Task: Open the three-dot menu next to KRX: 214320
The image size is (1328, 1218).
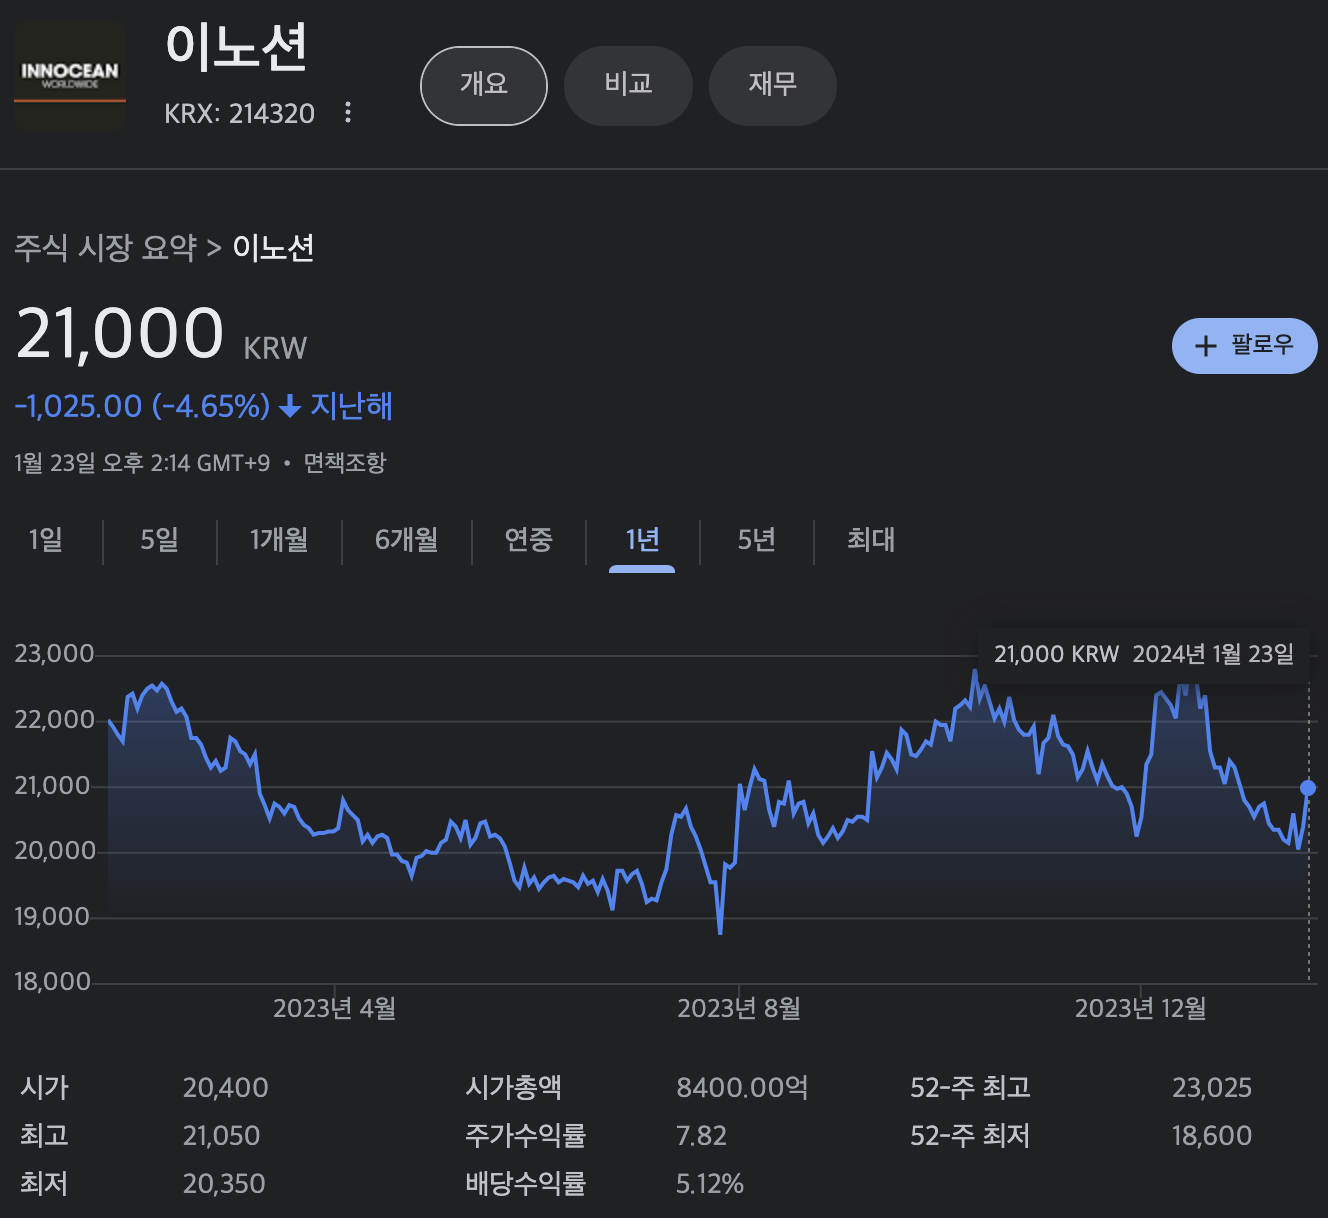Action: [348, 112]
